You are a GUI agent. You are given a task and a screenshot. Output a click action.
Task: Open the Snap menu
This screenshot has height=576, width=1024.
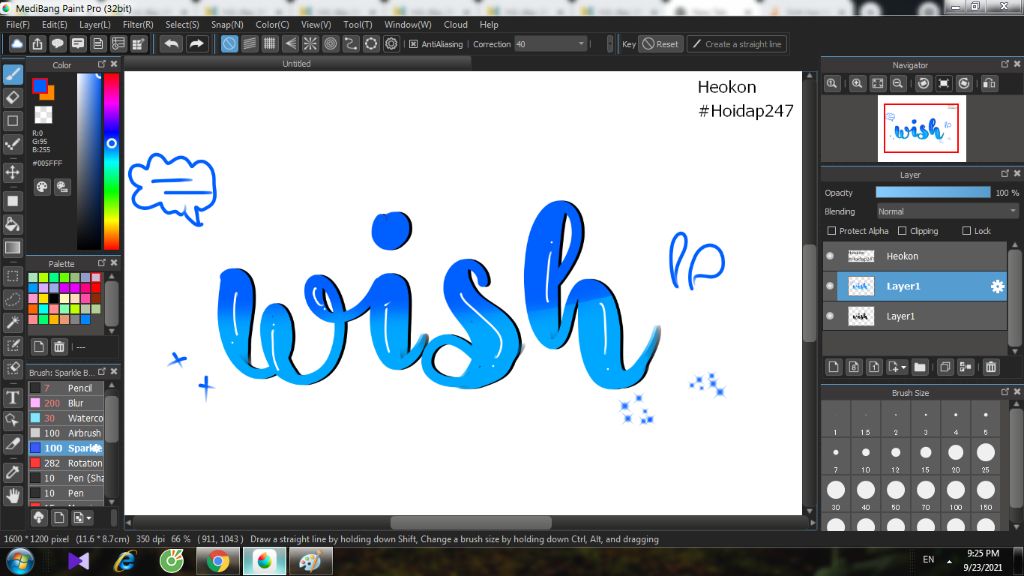coord(227,24)
